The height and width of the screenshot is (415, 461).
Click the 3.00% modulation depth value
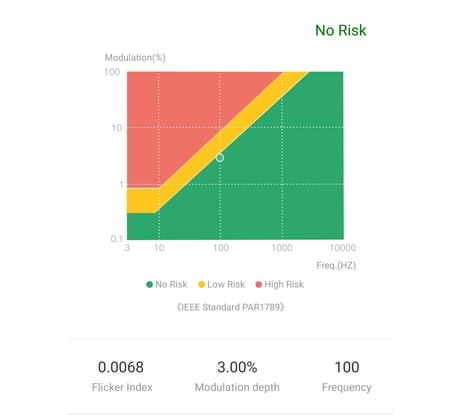(x=237, y=367)
